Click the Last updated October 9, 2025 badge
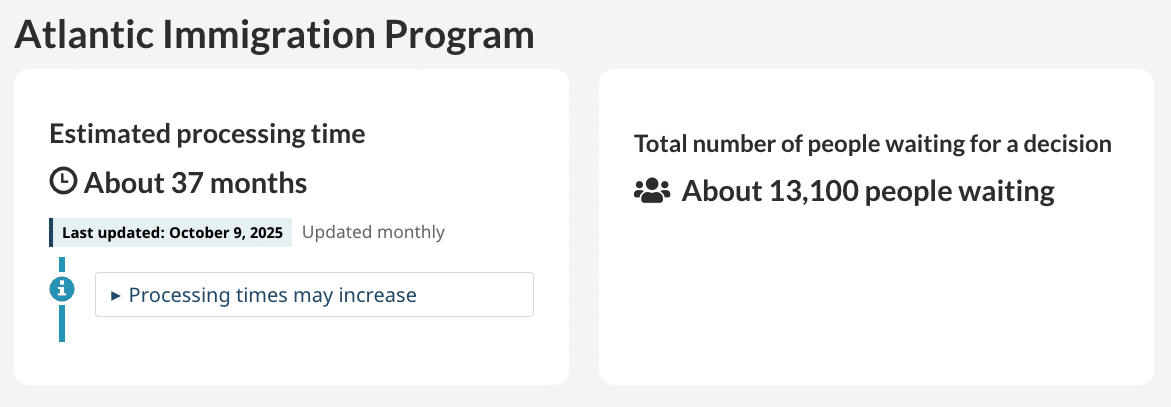 pos(172,233)
